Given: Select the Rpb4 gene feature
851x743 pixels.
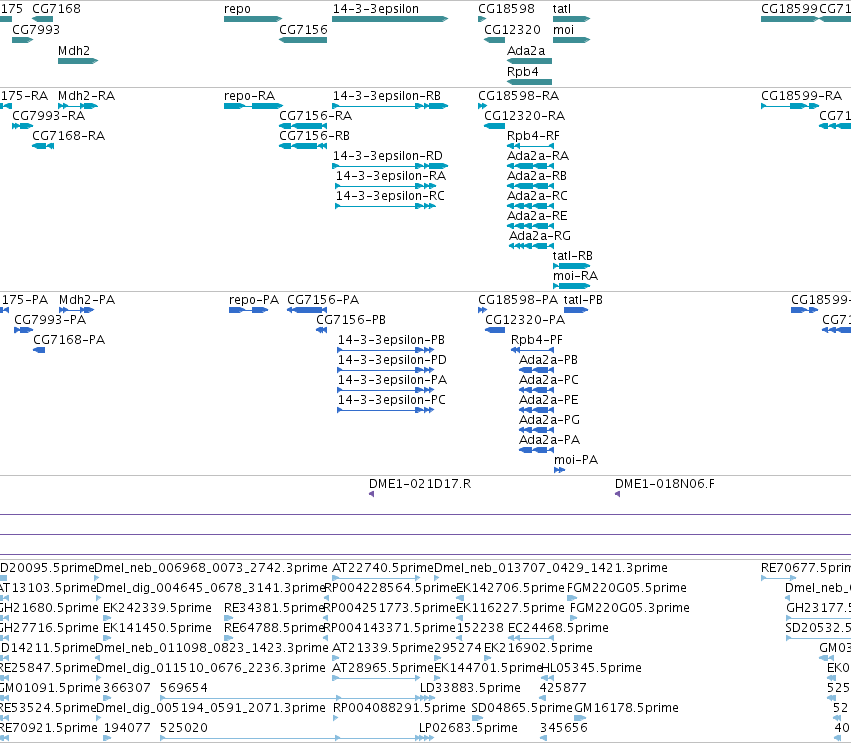Looking at the screenshot, I should 529,82.
